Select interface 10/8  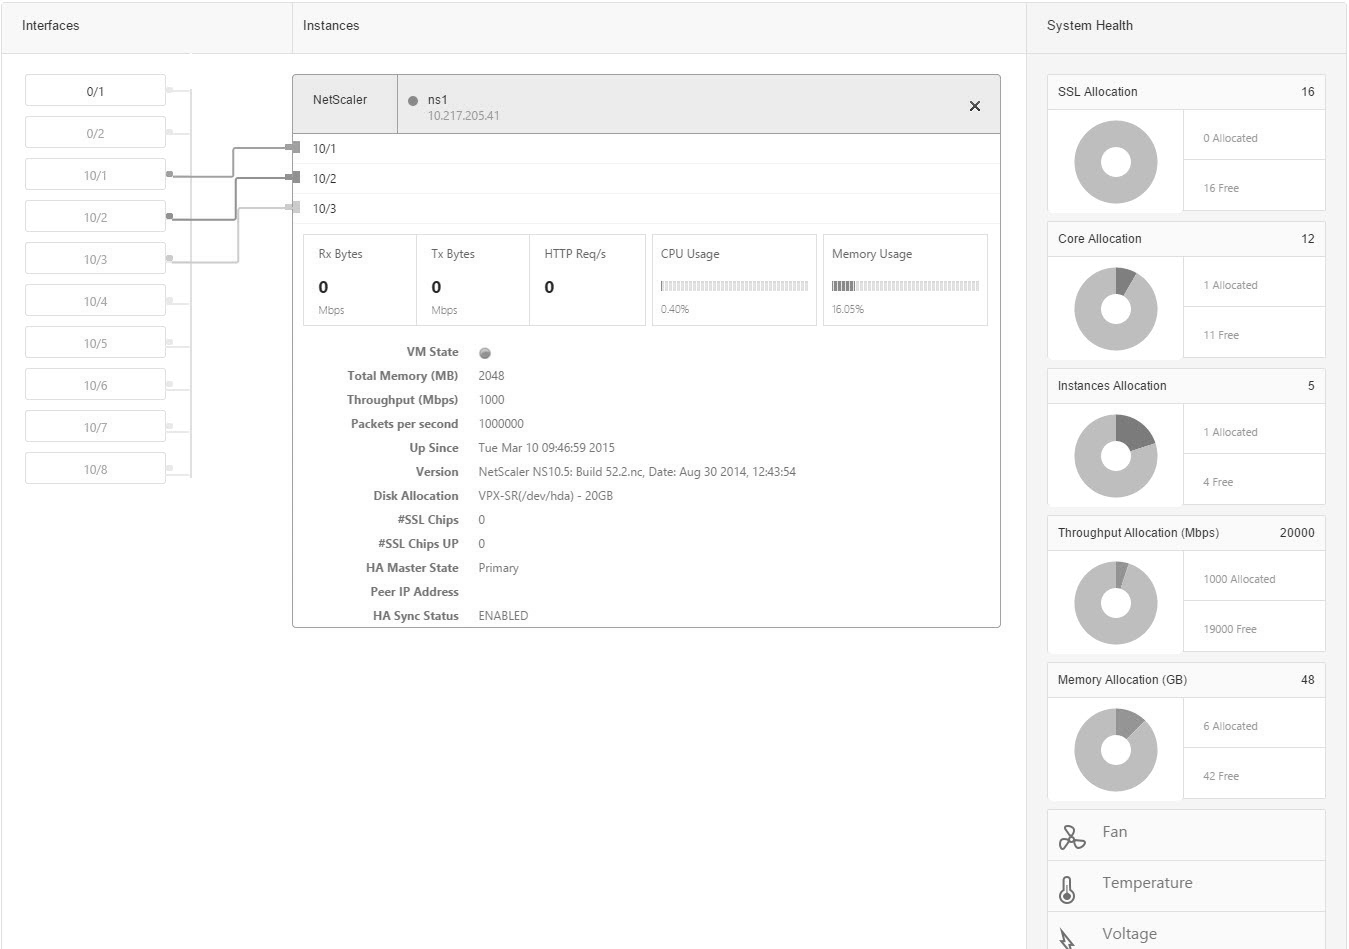click(x=95, y=468)
